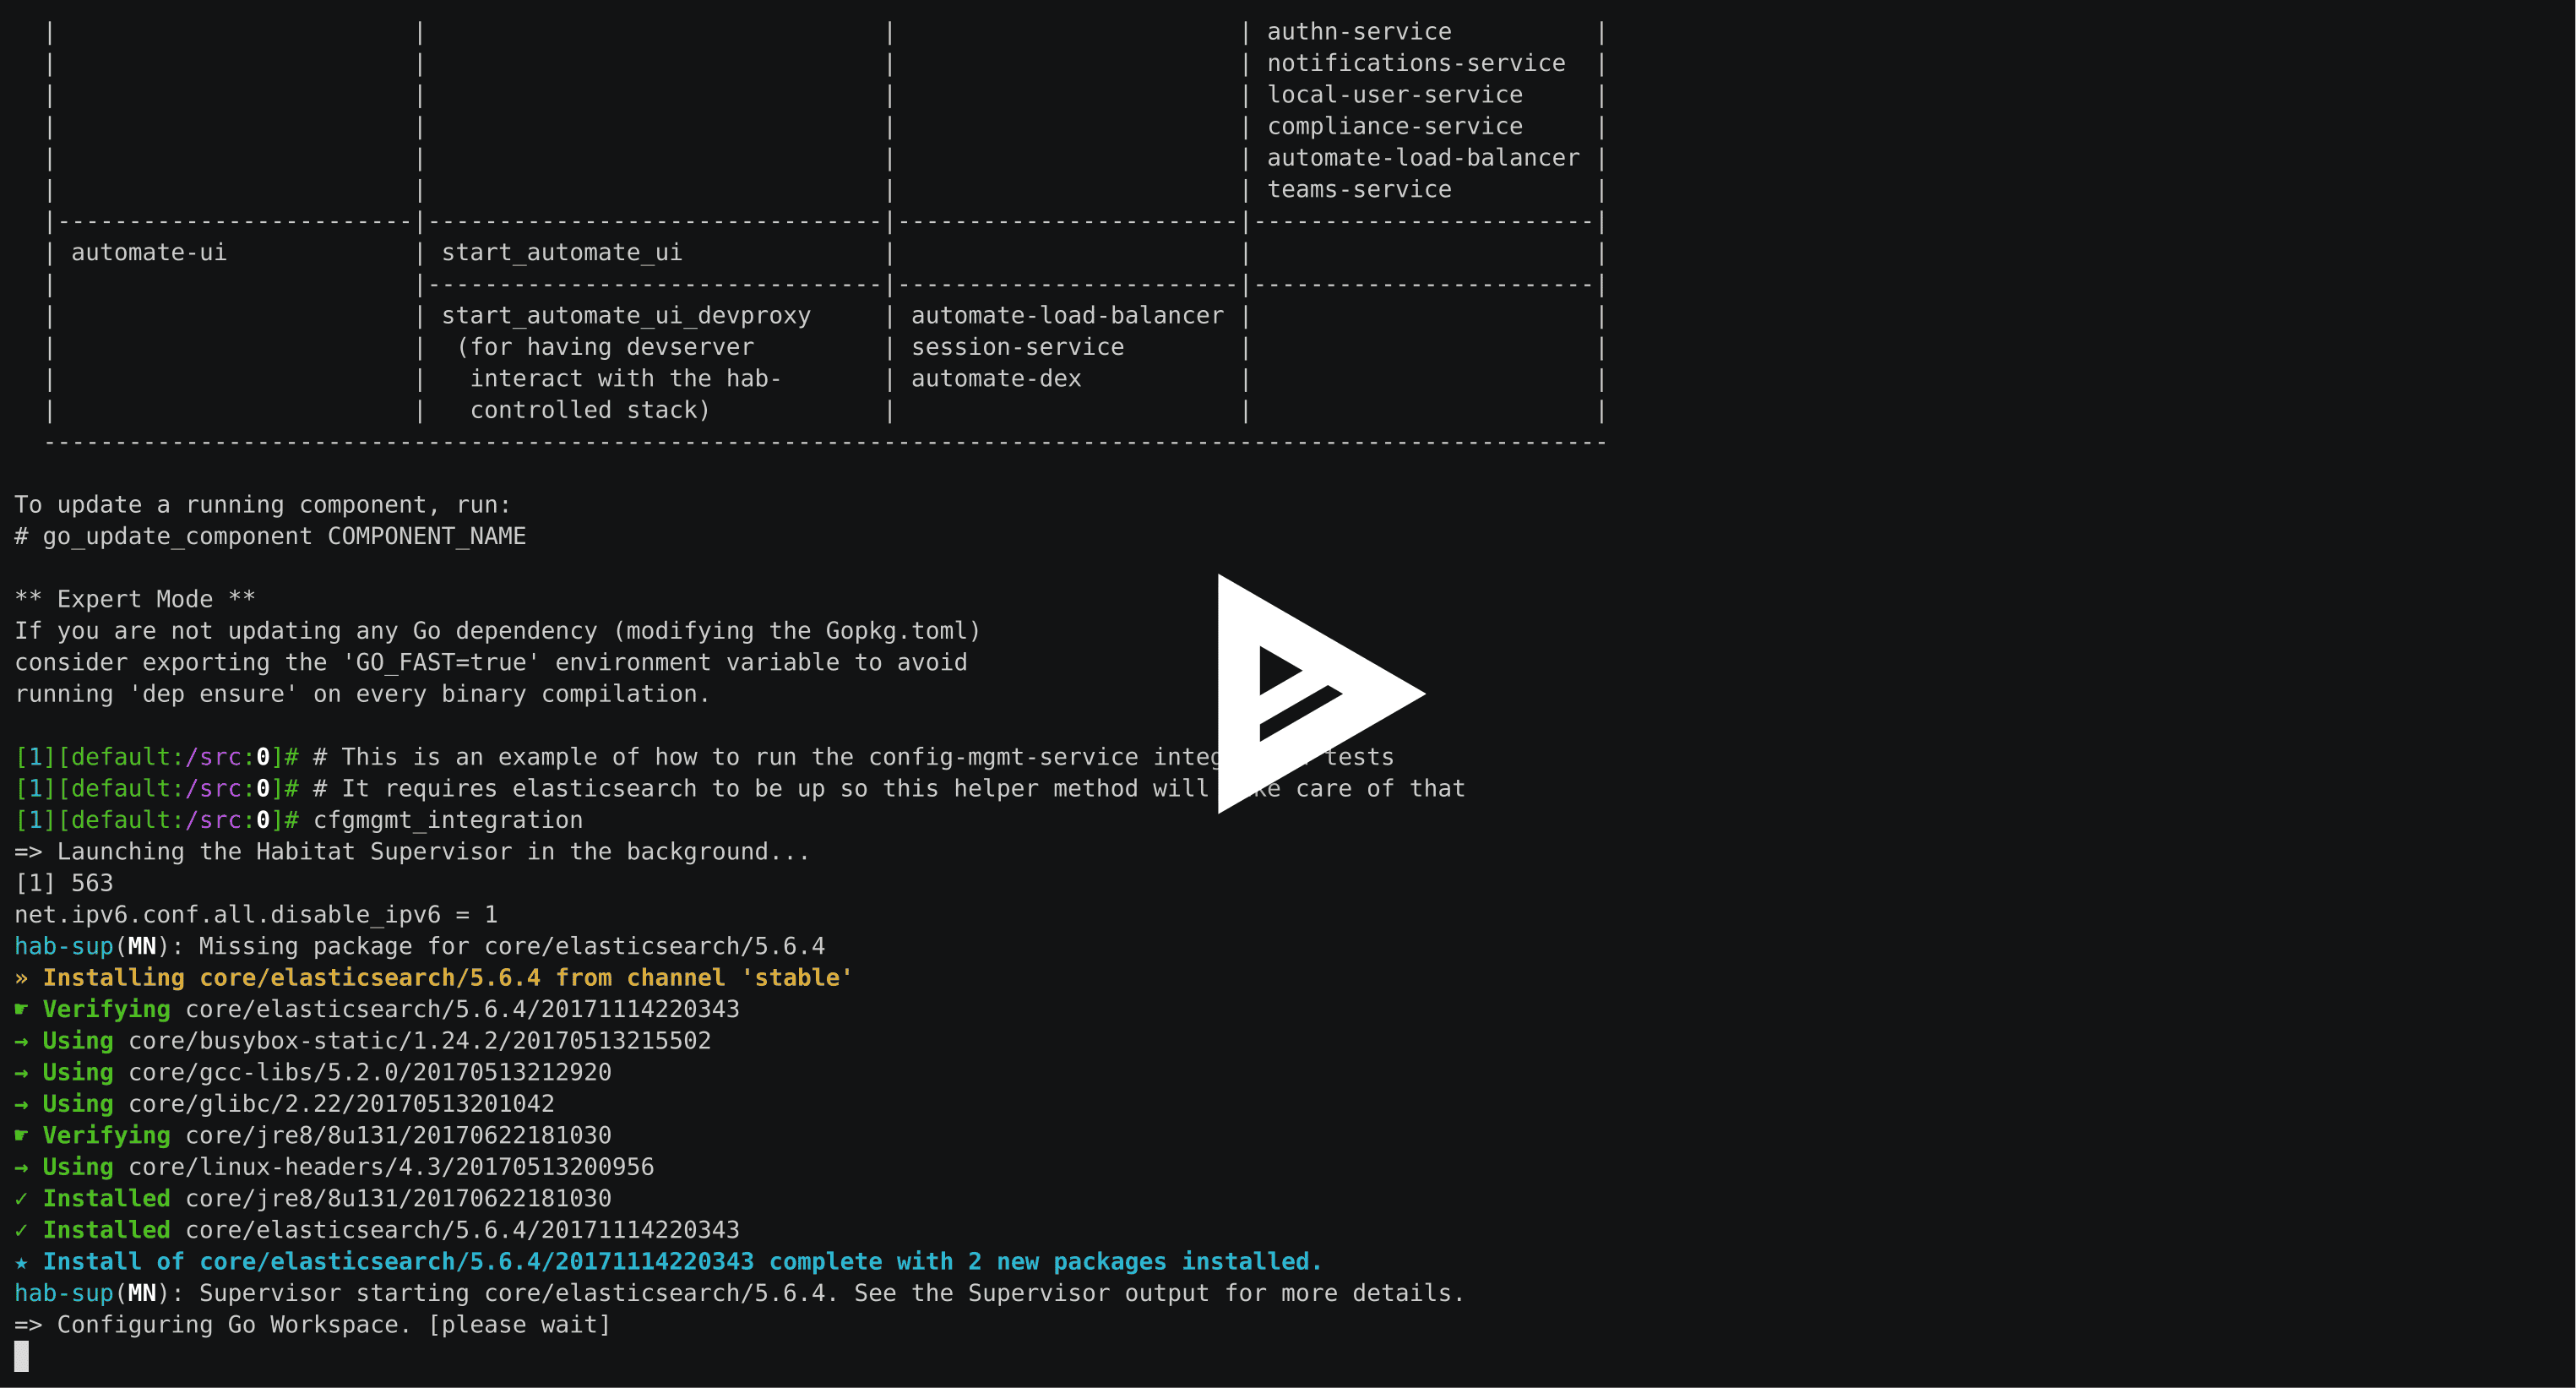Click the arrow icon before Using core/glibc

tap(20, 1104)
